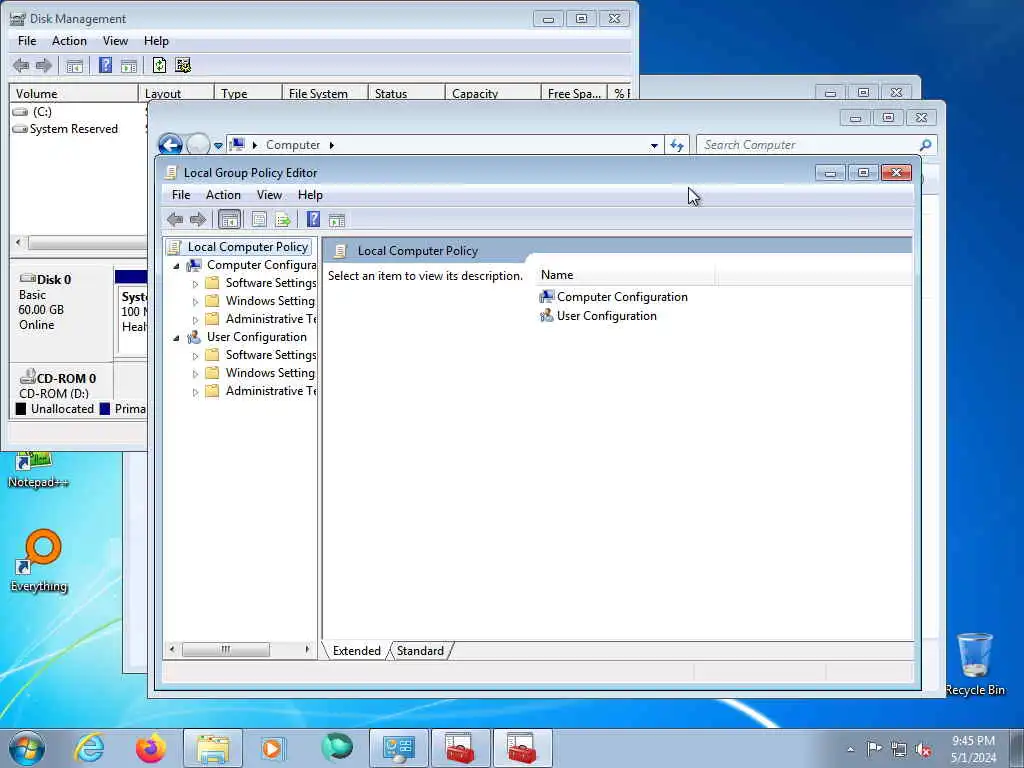Click Export List icon in Group Policy Editor
This screenshot has height=768, width=1024.
pyautogui.click(x=283, y=220)
